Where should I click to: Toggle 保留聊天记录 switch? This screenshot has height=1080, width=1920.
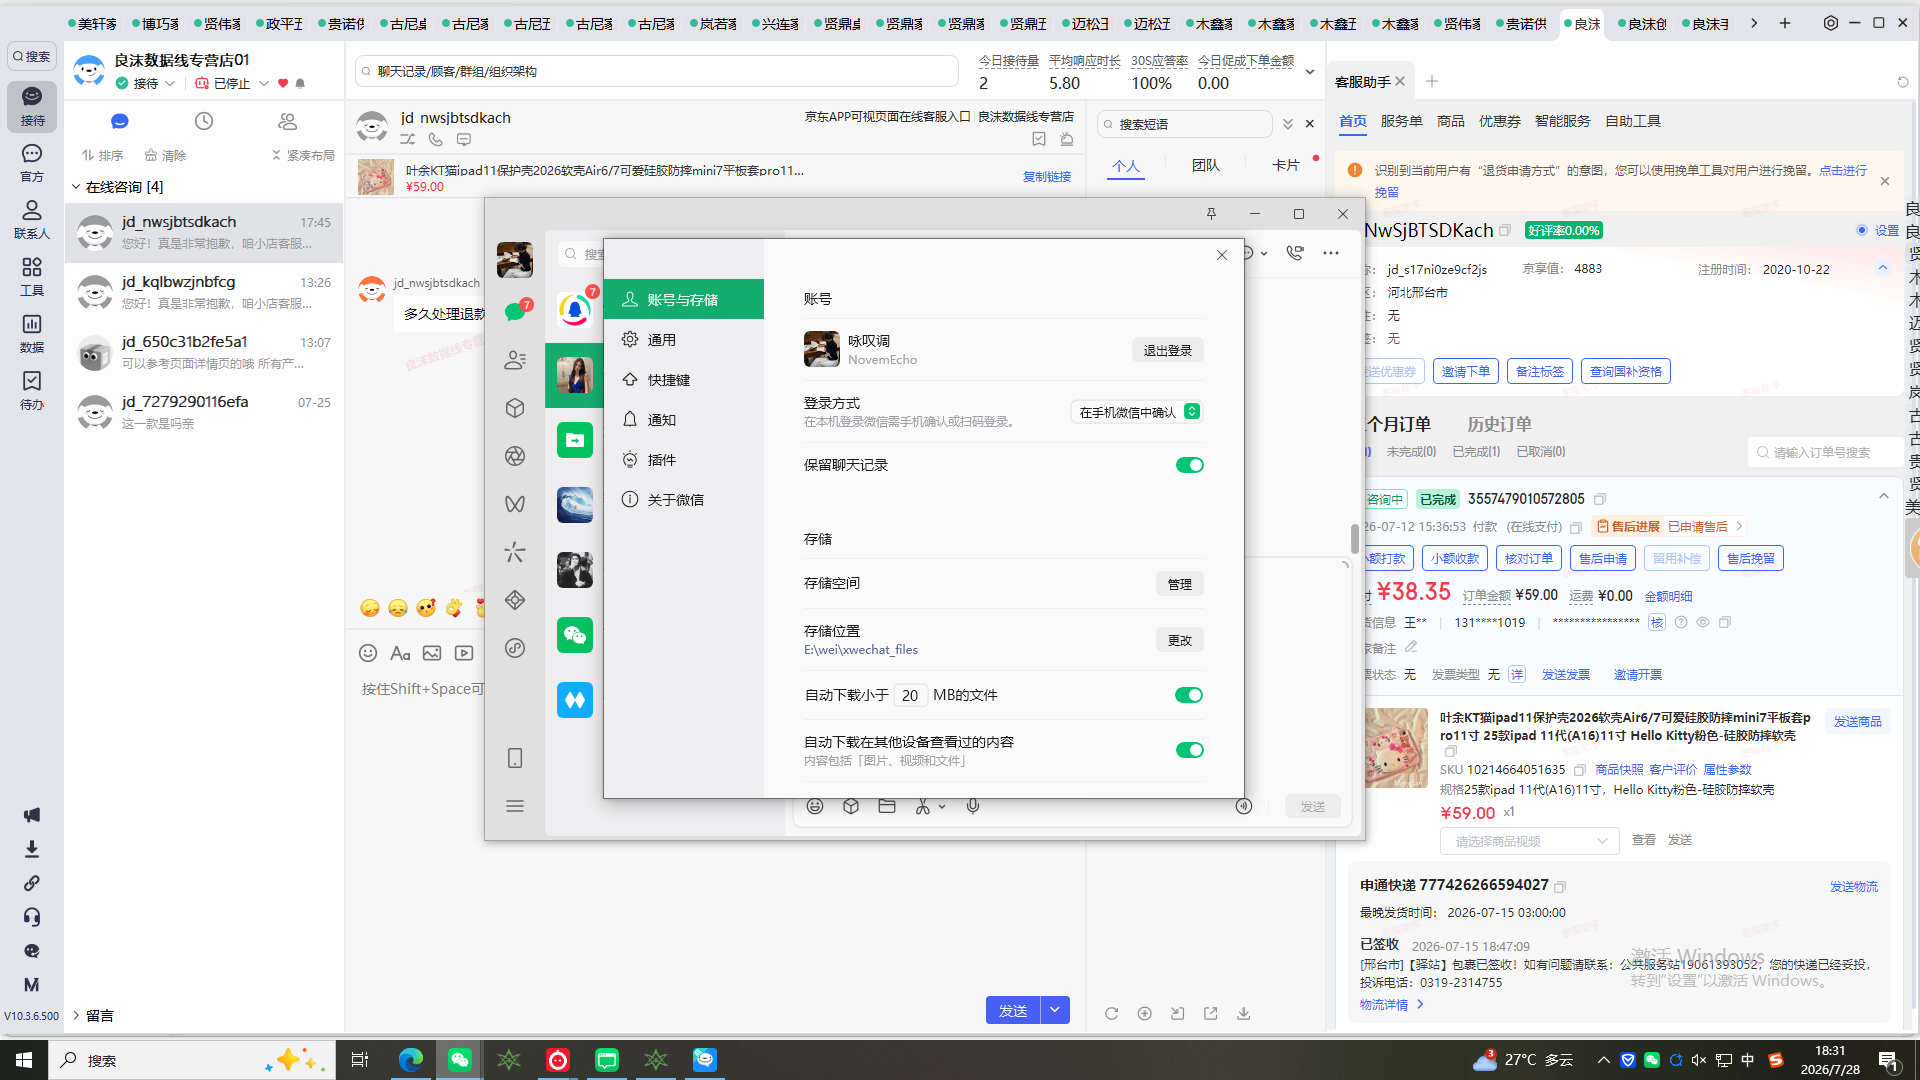[1190, 465]
